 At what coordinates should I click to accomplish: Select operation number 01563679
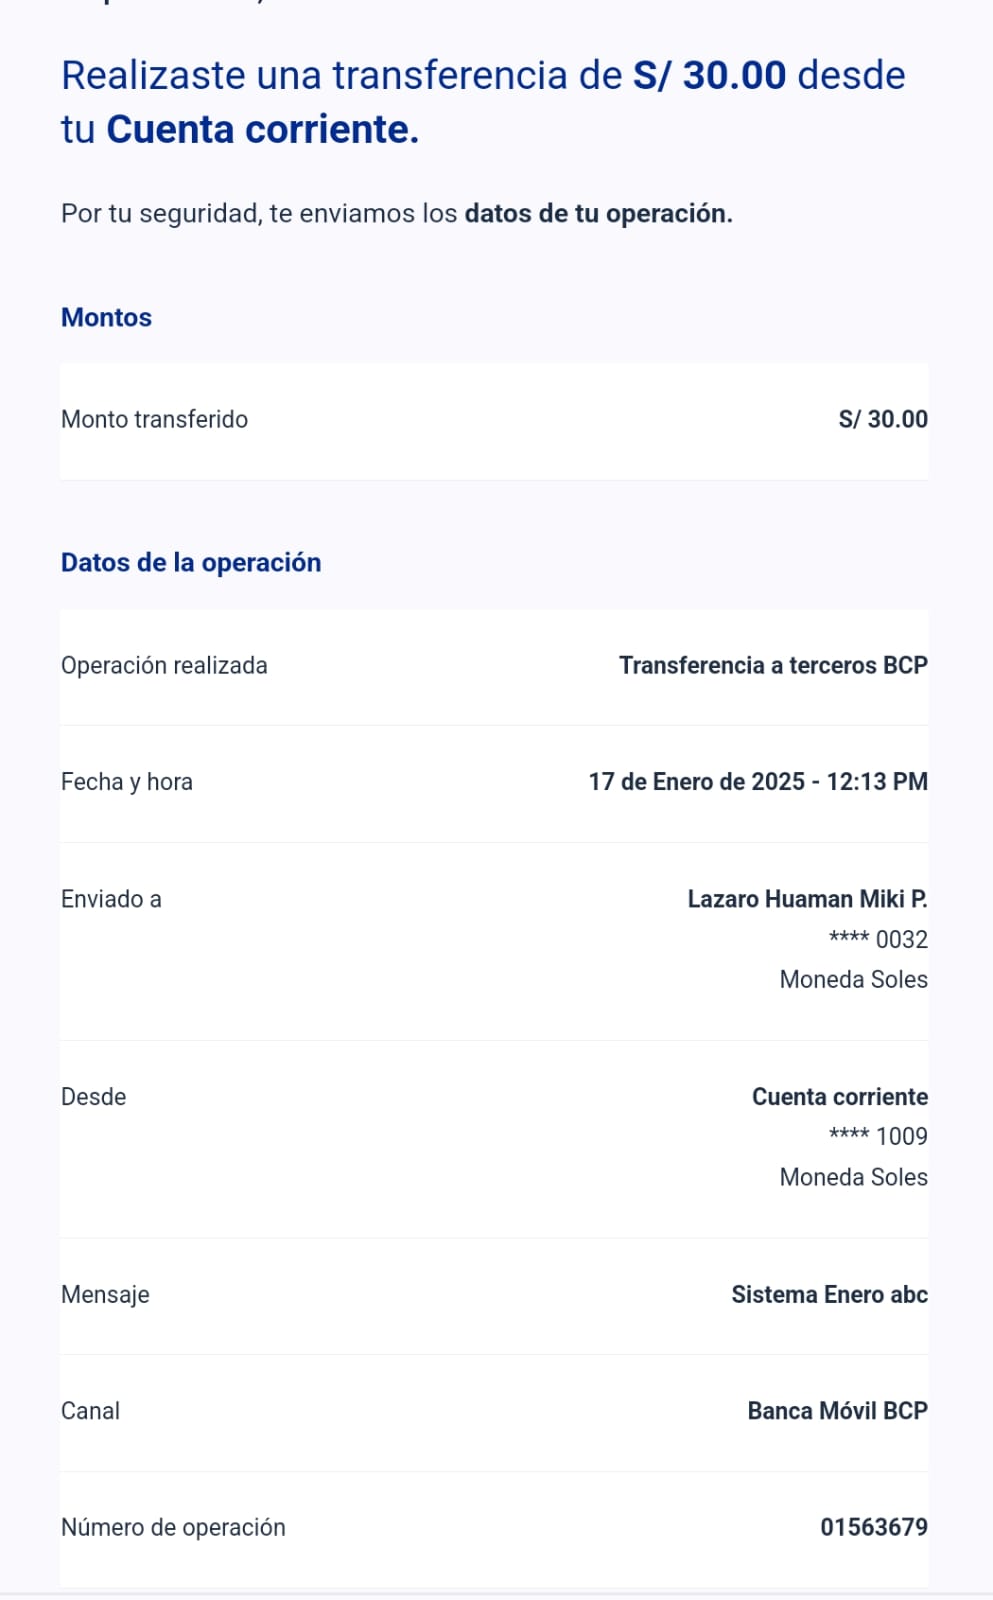click(873, 1528)
